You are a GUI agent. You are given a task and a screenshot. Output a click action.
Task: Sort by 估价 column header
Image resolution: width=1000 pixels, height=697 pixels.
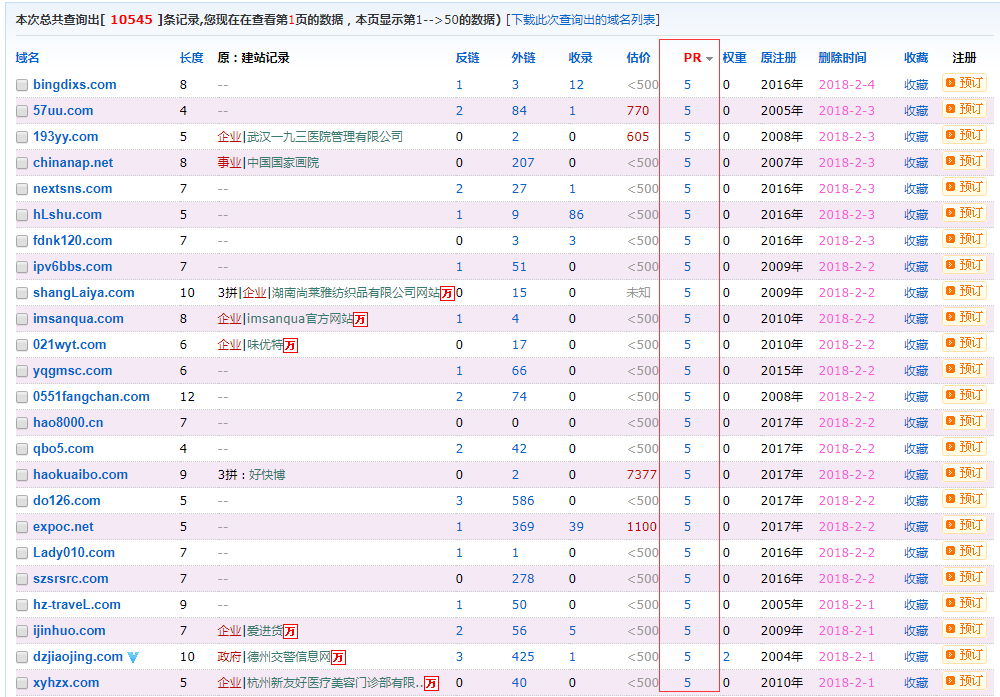point(638,57)
